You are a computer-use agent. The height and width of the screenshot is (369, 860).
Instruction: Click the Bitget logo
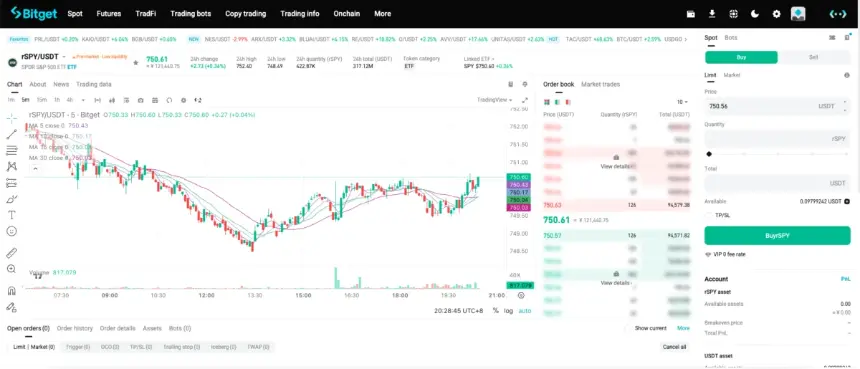click(33, 14)
